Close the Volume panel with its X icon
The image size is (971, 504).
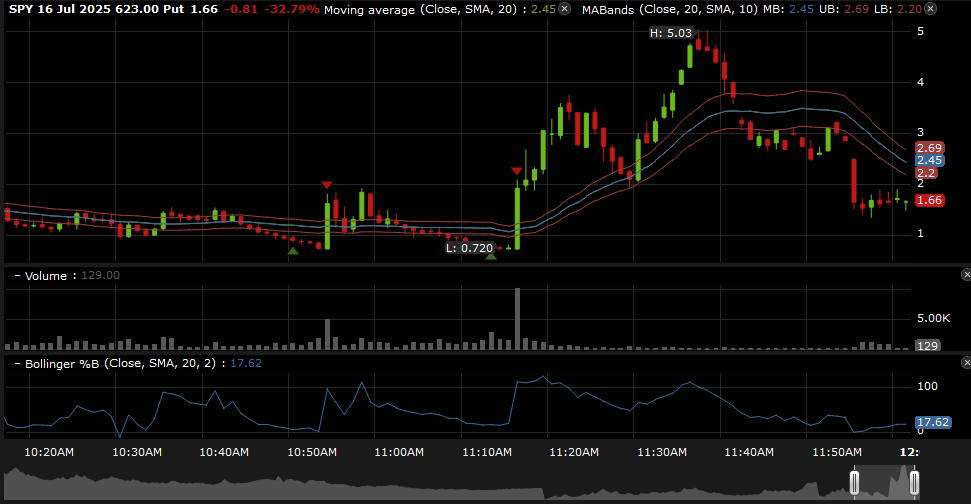tap(966, 274)
